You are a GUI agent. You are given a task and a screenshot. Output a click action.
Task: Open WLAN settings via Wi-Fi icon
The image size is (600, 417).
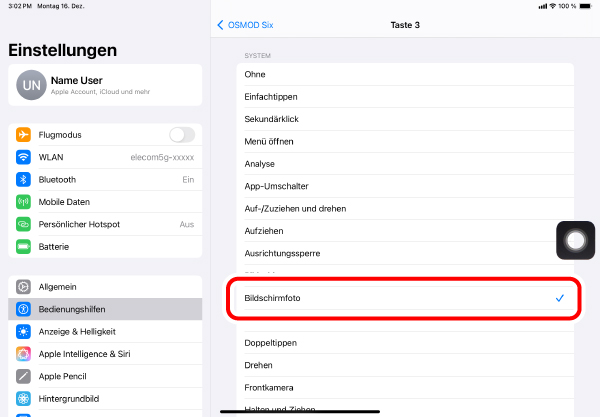click(23, 157)
